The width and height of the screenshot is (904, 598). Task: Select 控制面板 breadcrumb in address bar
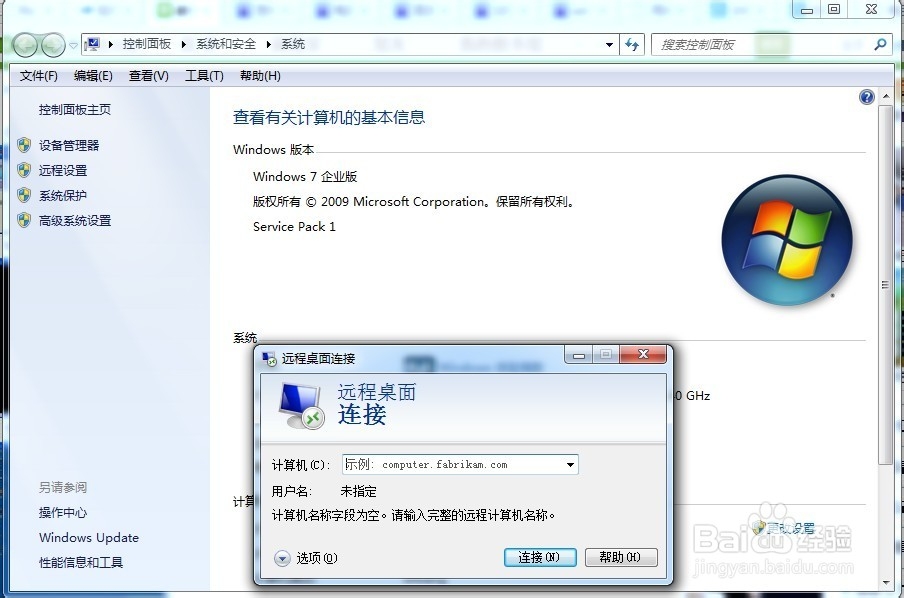[146, 44]
